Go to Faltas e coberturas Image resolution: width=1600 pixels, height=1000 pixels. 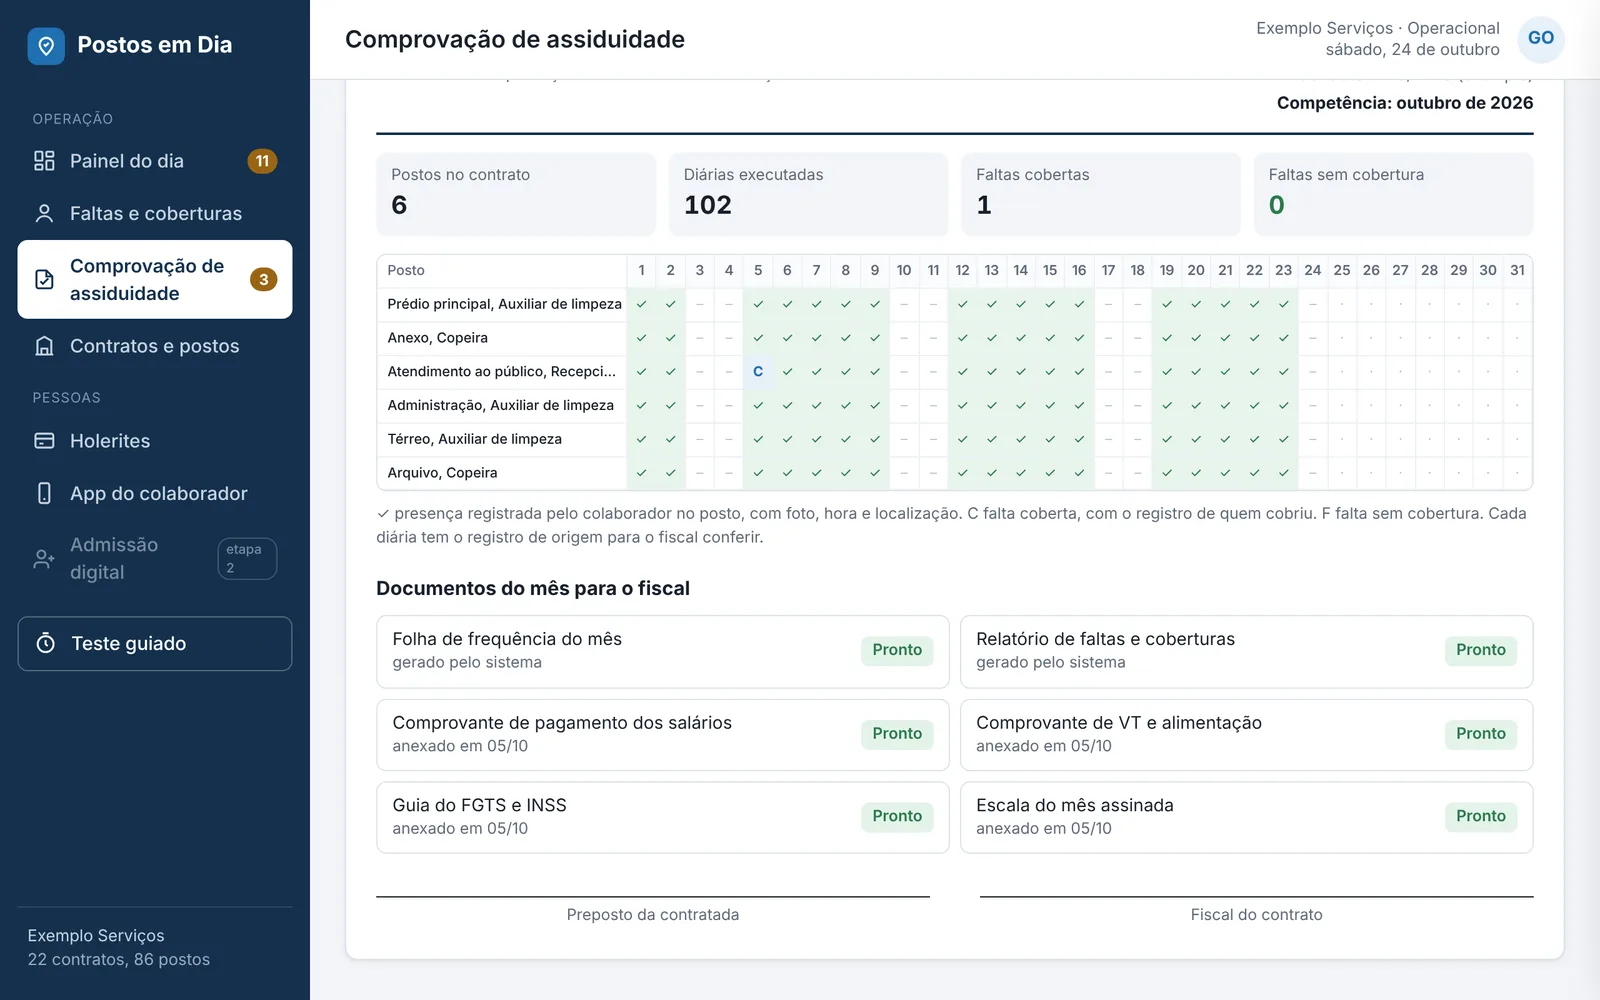point(155,213)
